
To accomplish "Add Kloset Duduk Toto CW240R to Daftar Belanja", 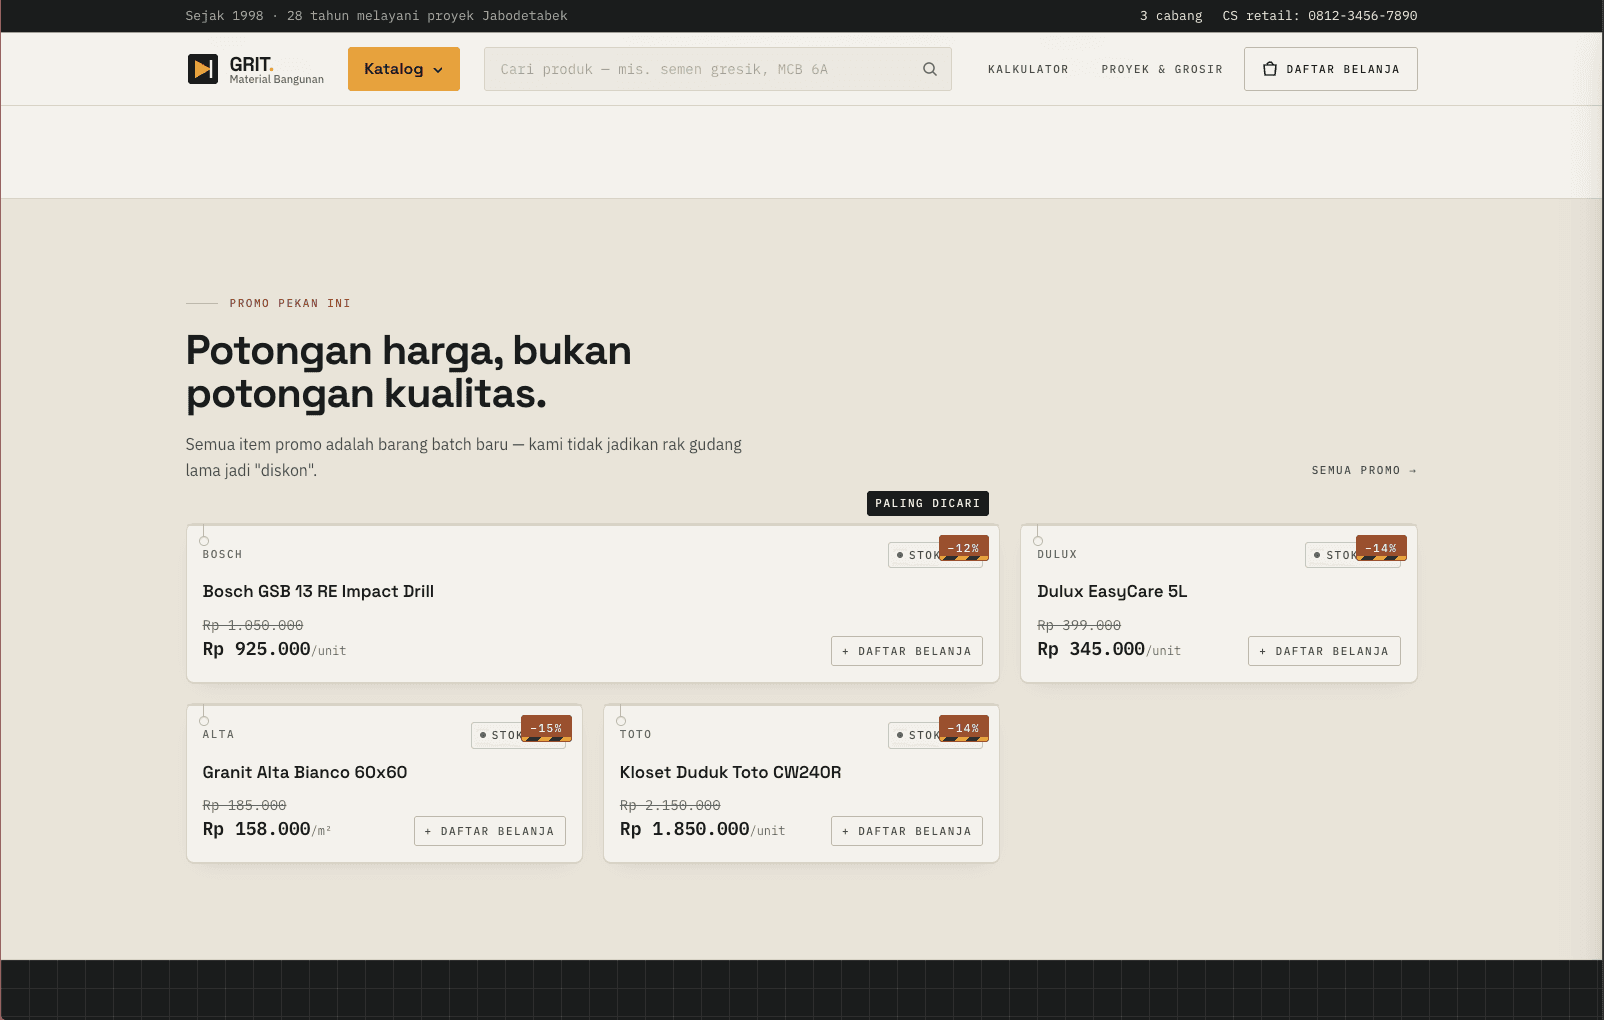I will point(907,831).
